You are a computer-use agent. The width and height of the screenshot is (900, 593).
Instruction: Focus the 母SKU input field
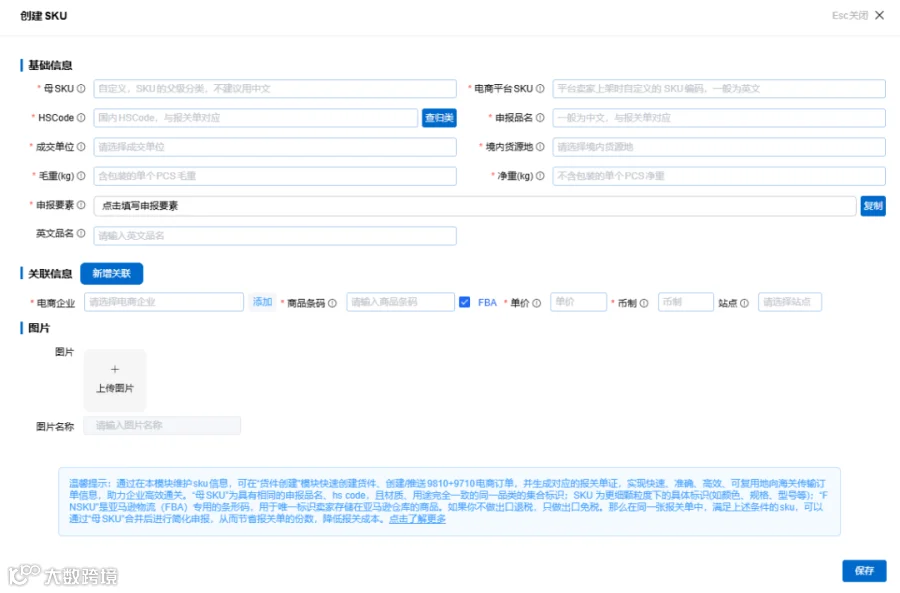pos(275,88)
